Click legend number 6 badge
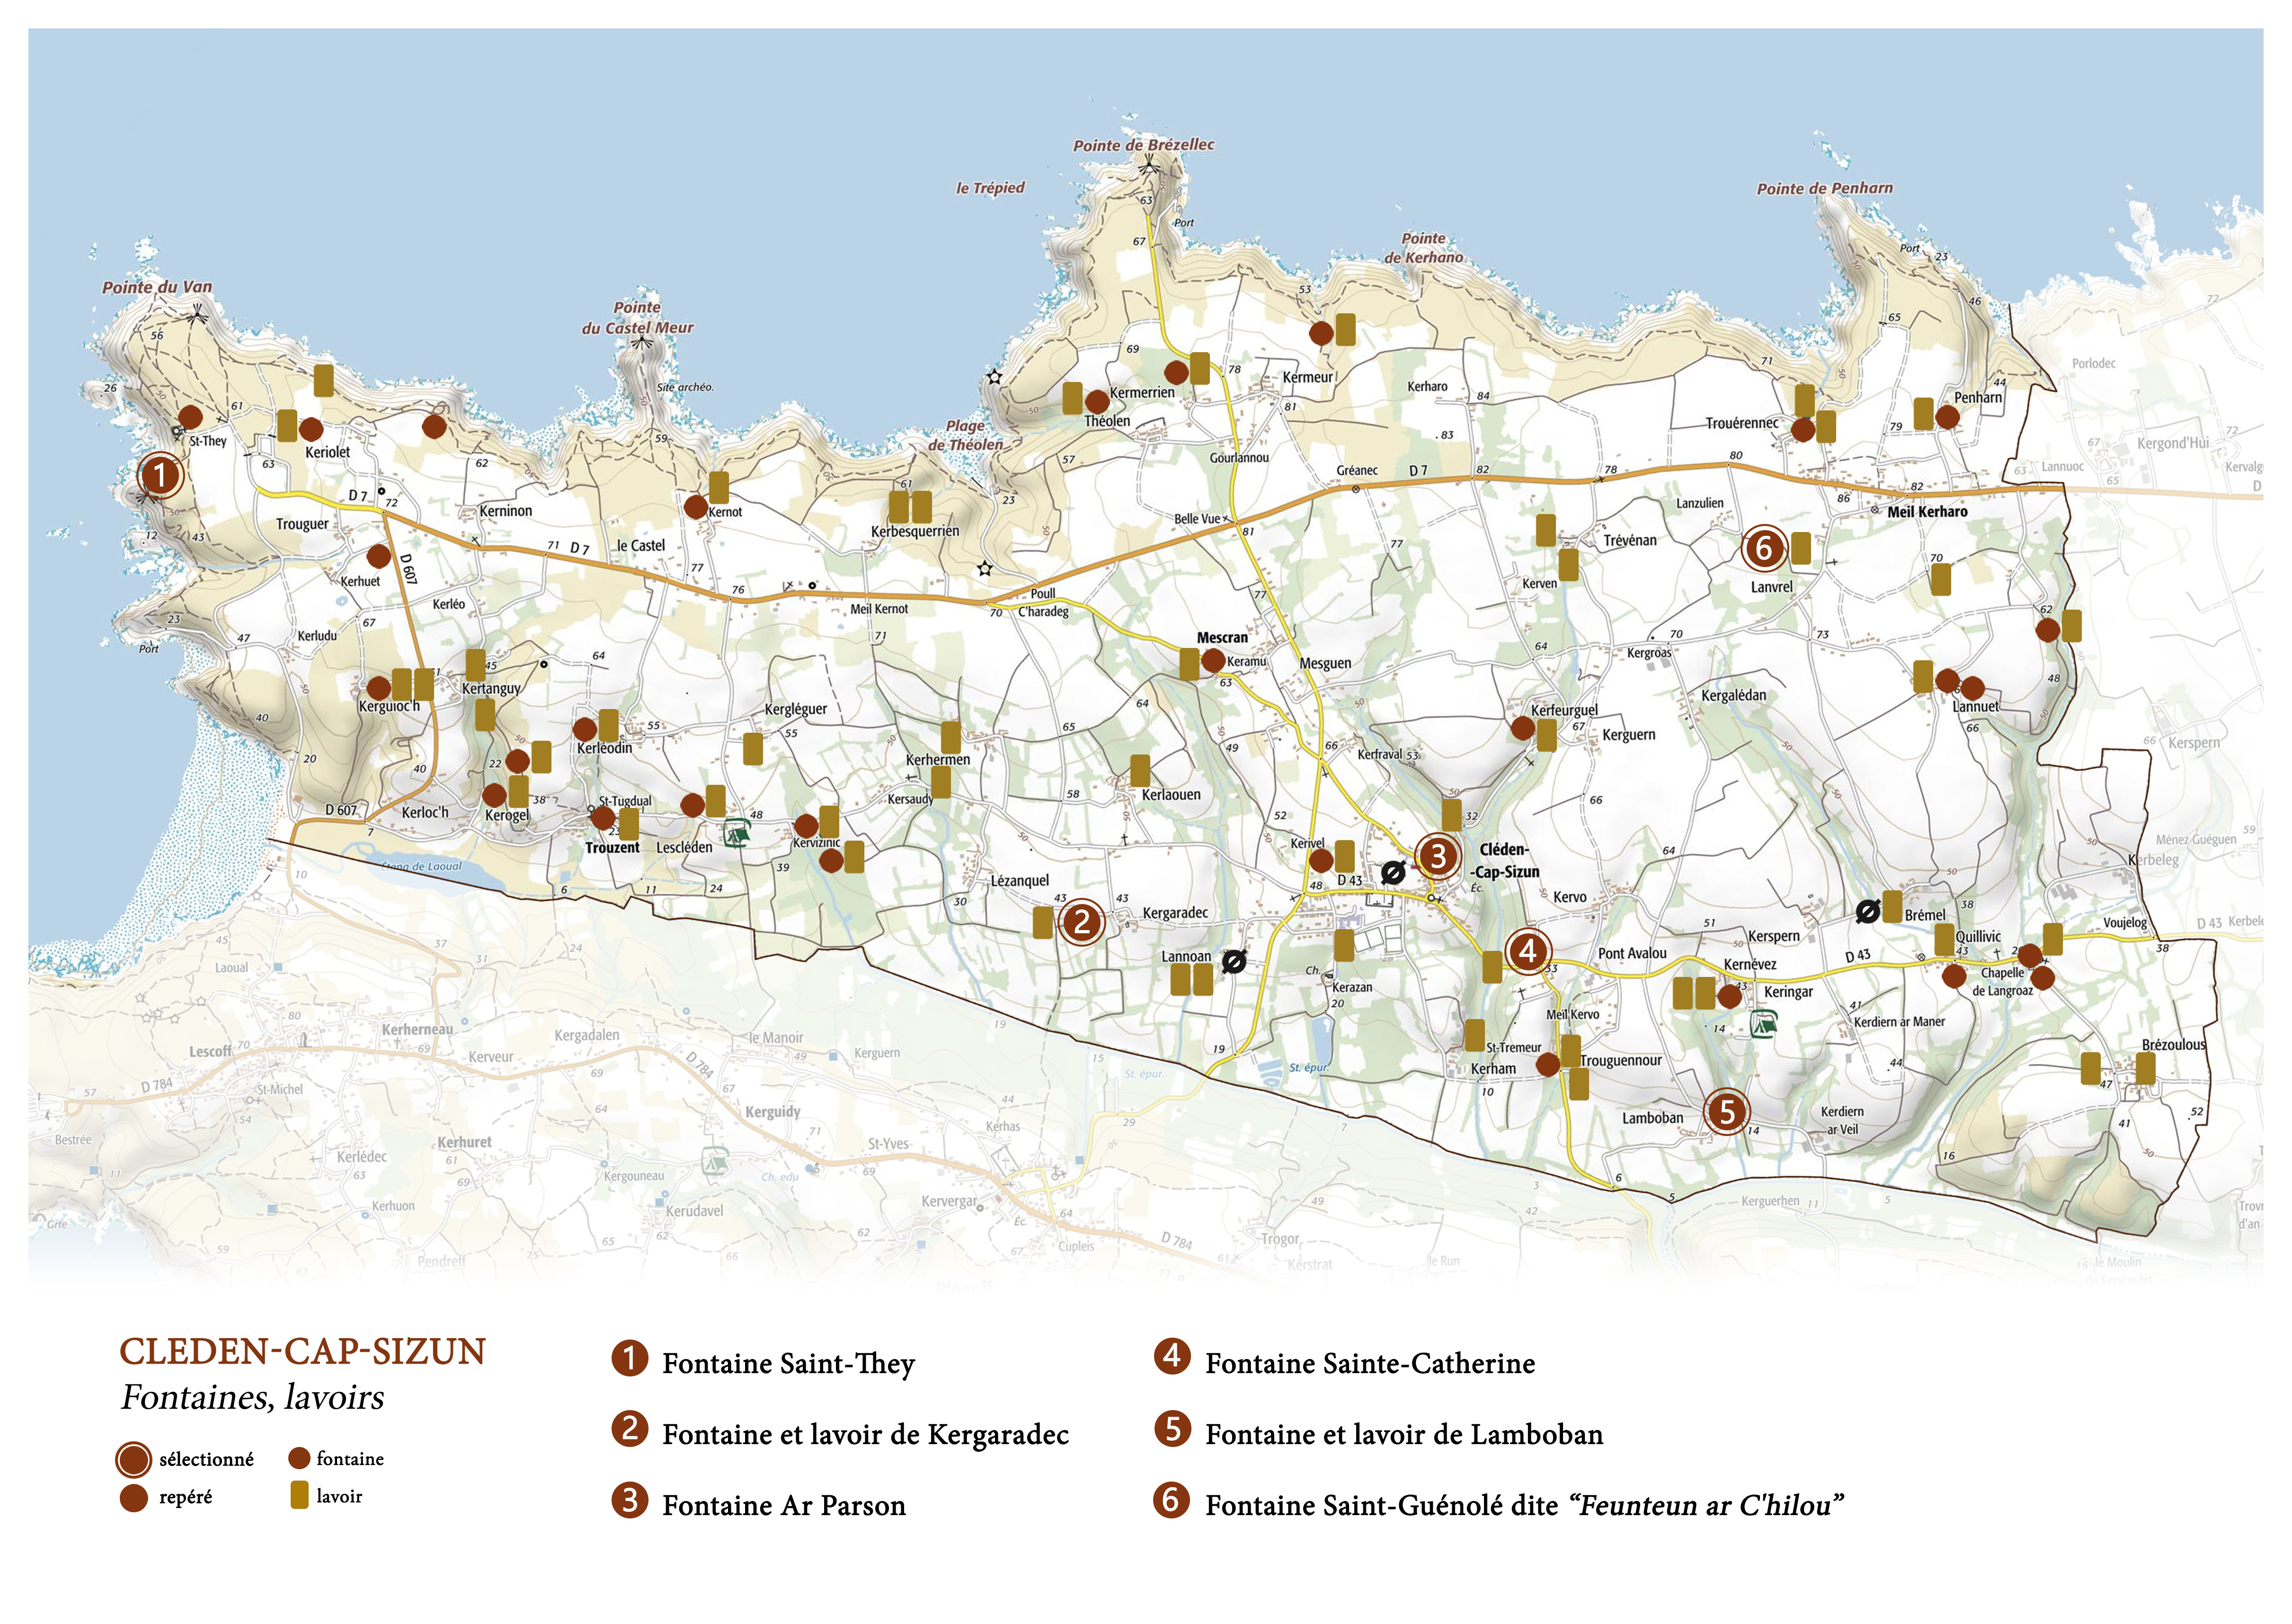Screen dimensions: 2292x1624 coord(1171,1500)
